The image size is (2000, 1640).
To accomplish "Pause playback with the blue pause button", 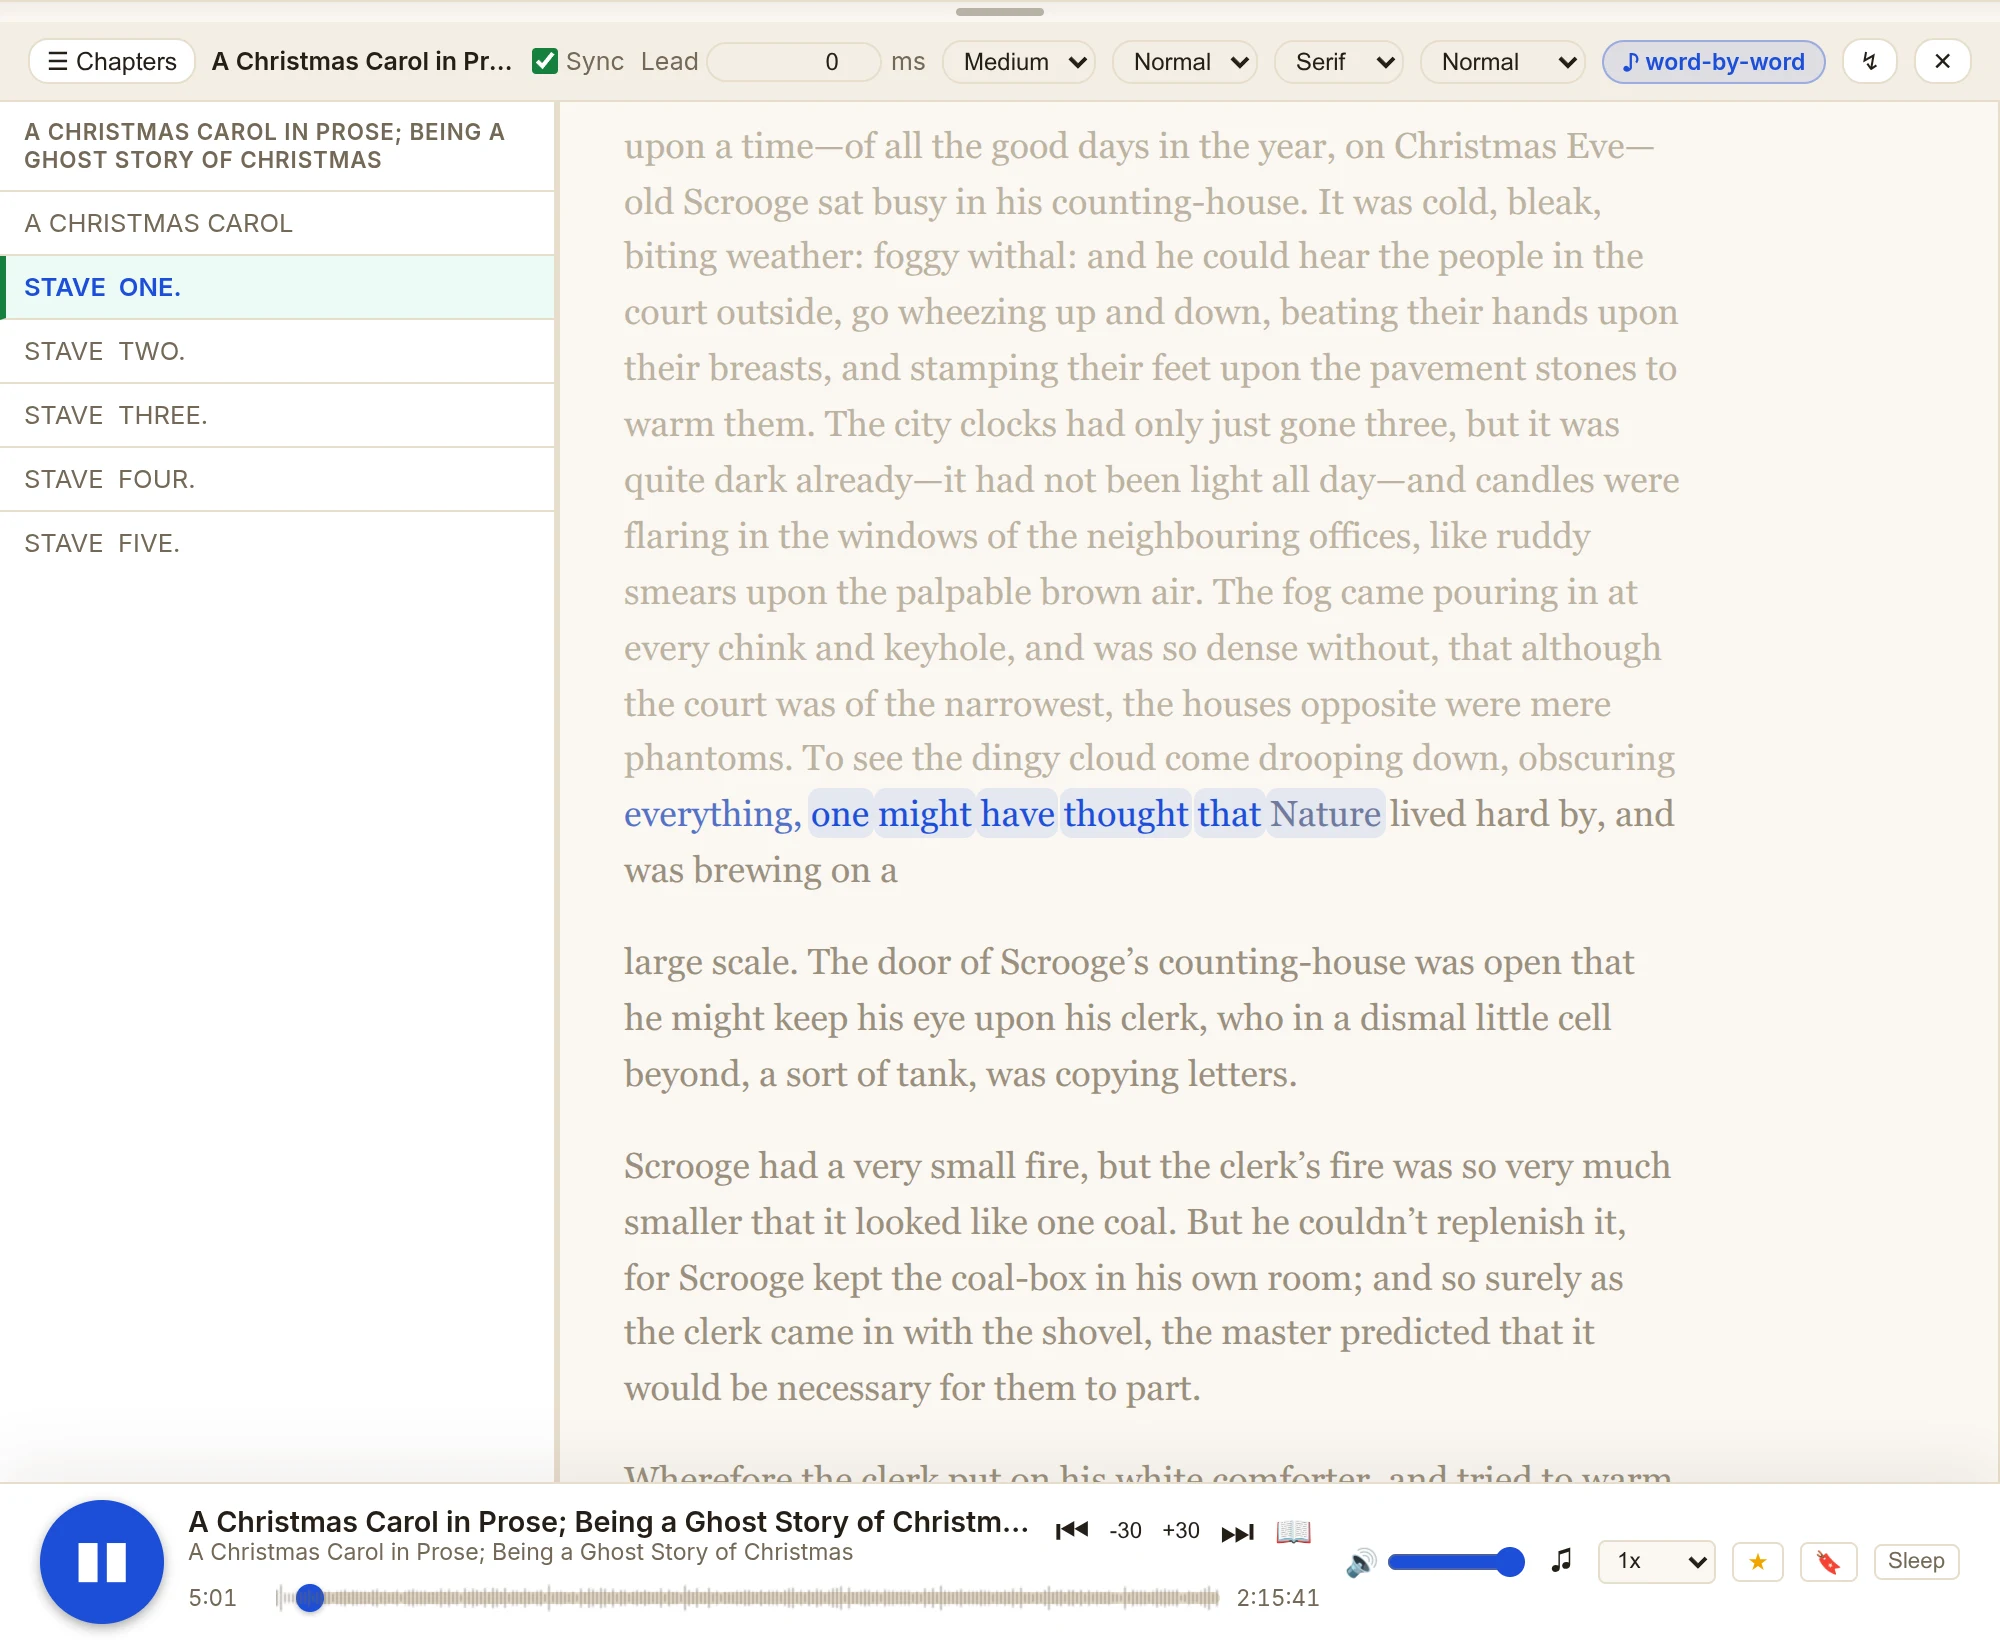I will pos(102,1561).
